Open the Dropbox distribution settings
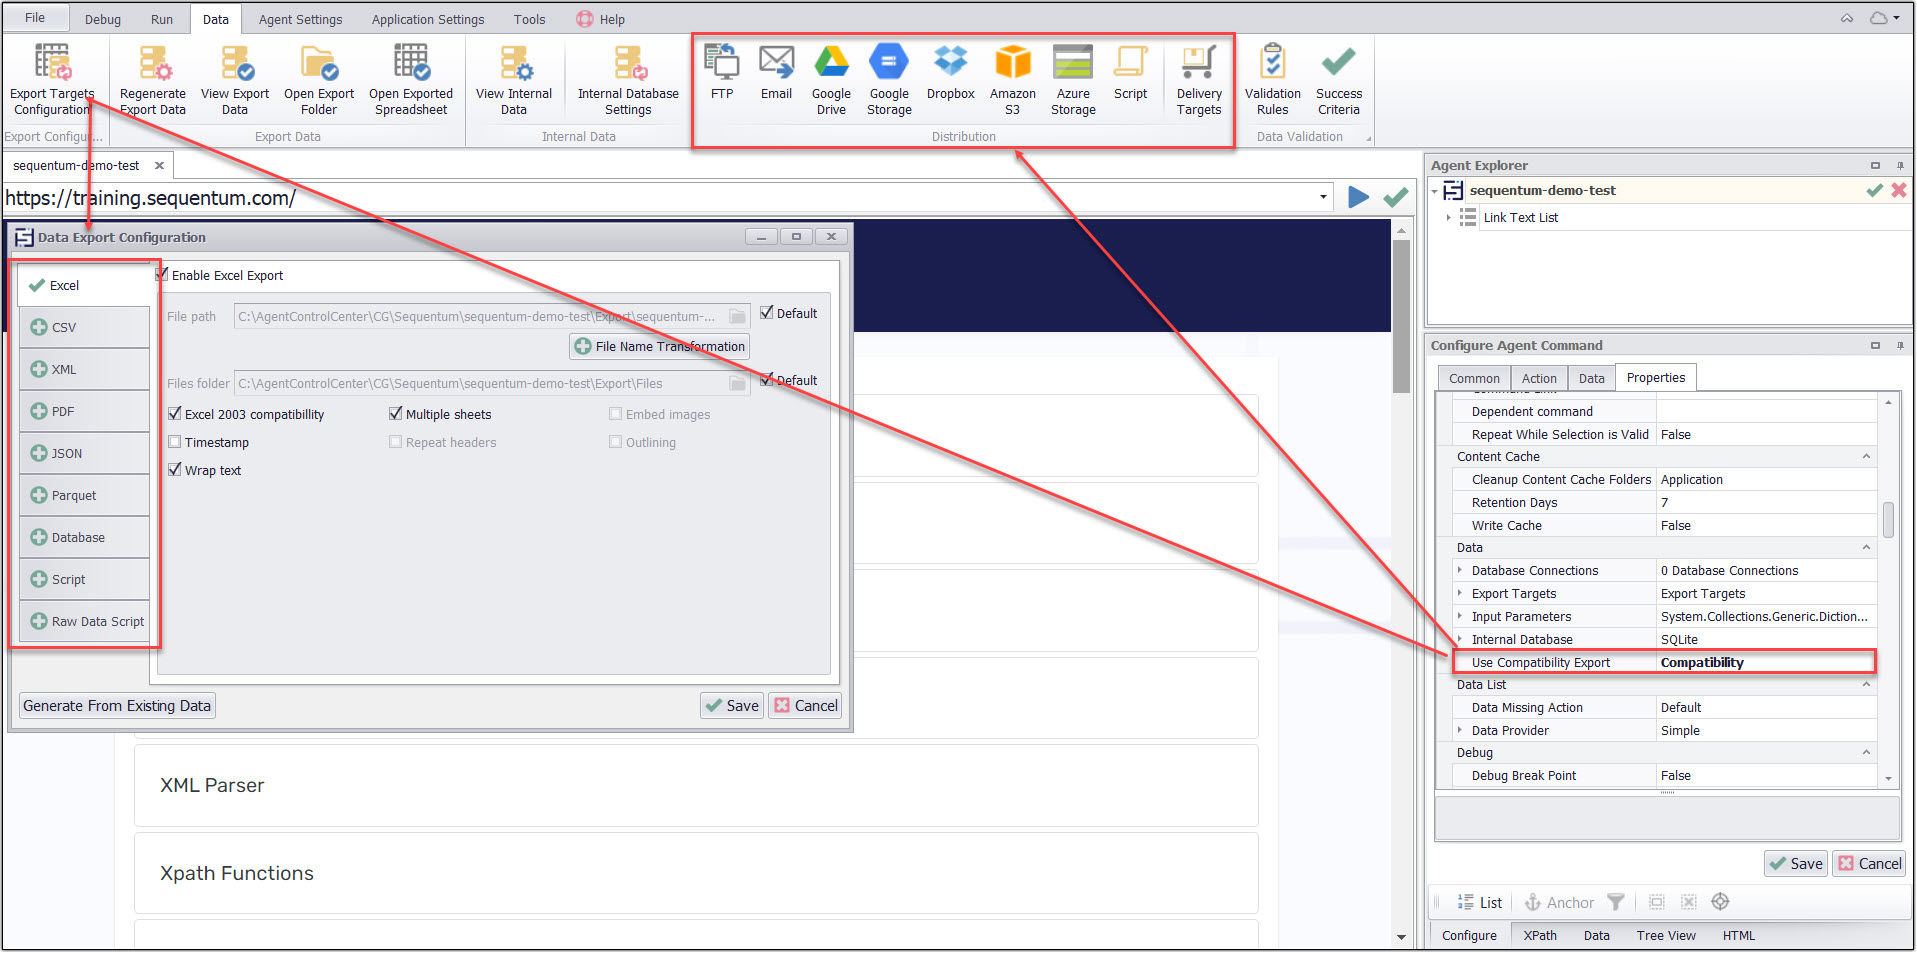This screenshot has height=953, width=1917. tap(949, 78)
